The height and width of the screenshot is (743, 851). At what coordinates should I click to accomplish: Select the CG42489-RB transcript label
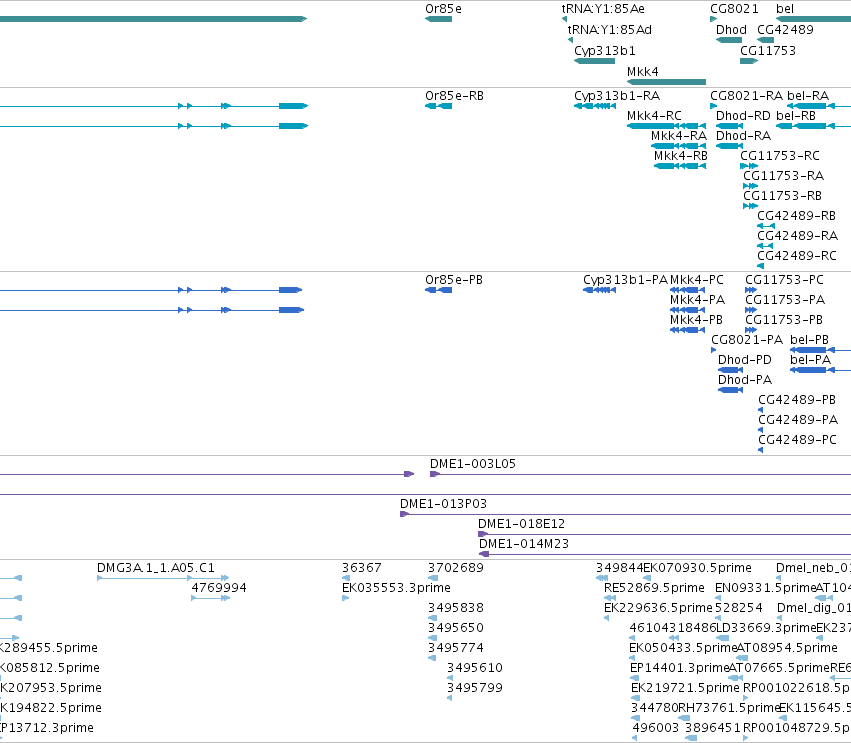(x=796, y=216)
